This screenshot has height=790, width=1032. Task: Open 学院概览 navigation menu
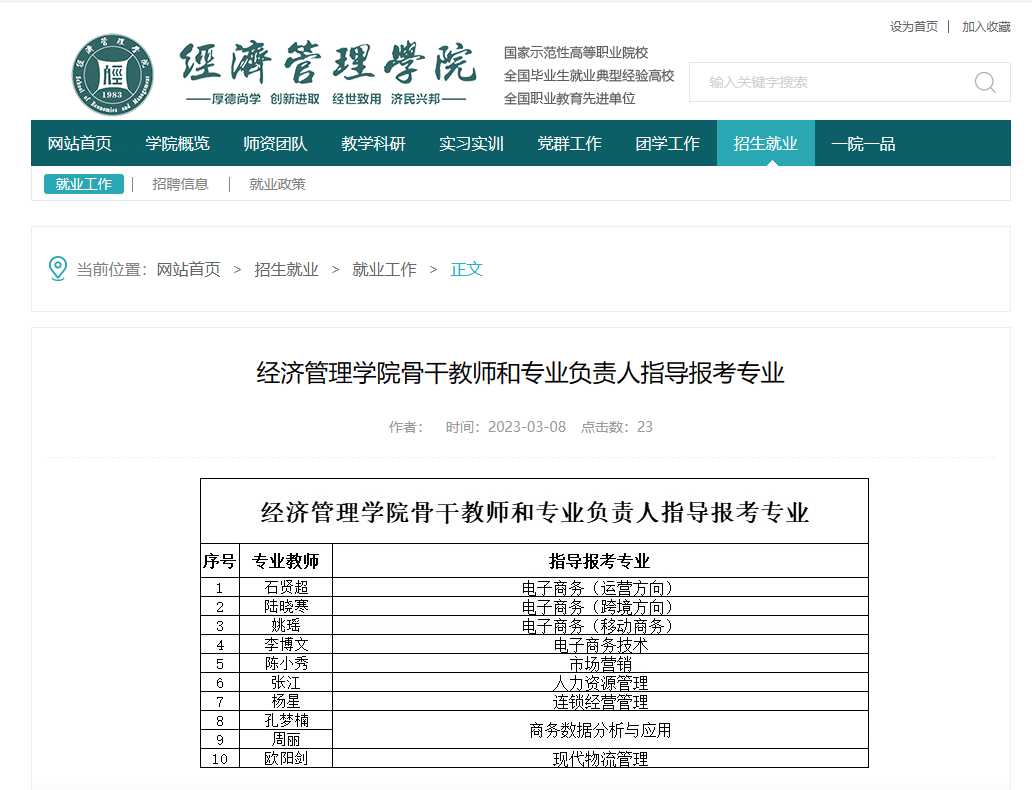click(178, 144)
